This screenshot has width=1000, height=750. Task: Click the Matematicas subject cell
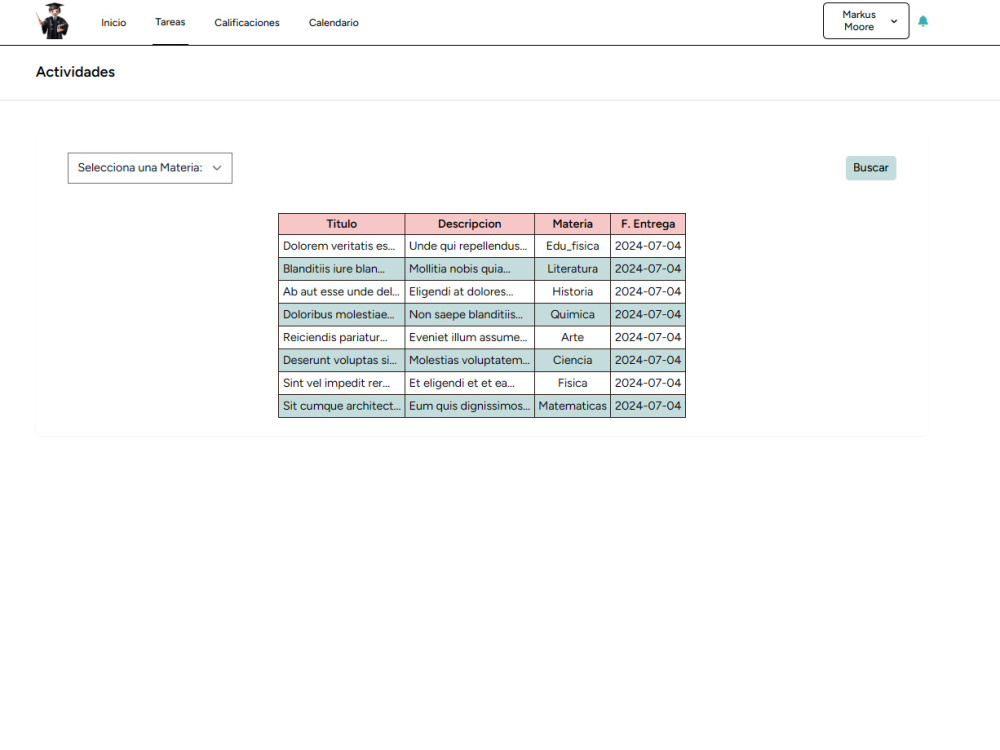(572, 406)
